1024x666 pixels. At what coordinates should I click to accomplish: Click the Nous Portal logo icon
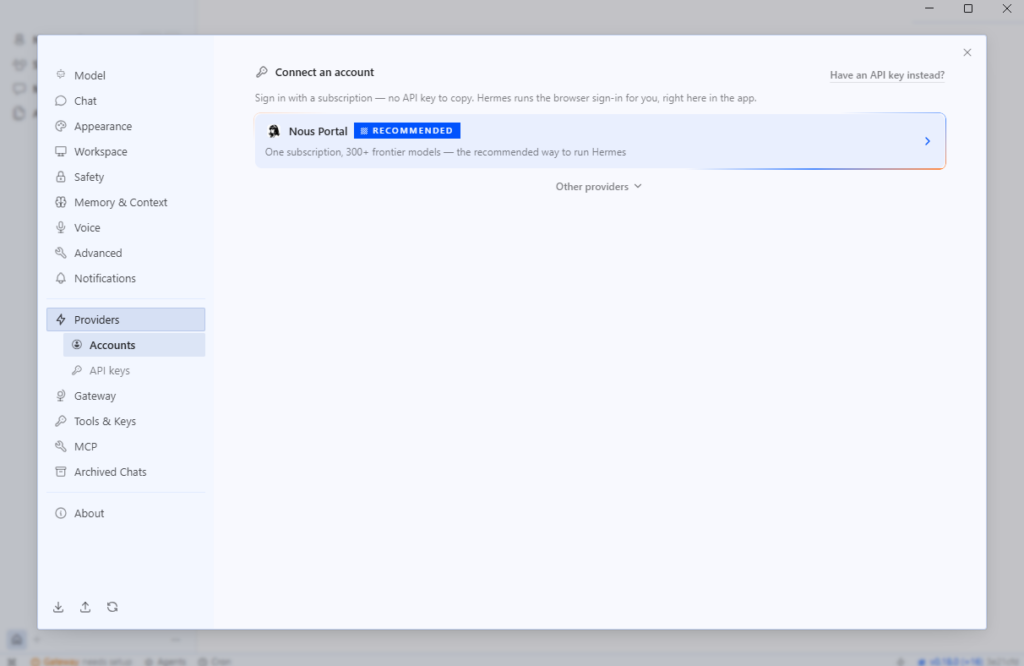pos(274,131)
